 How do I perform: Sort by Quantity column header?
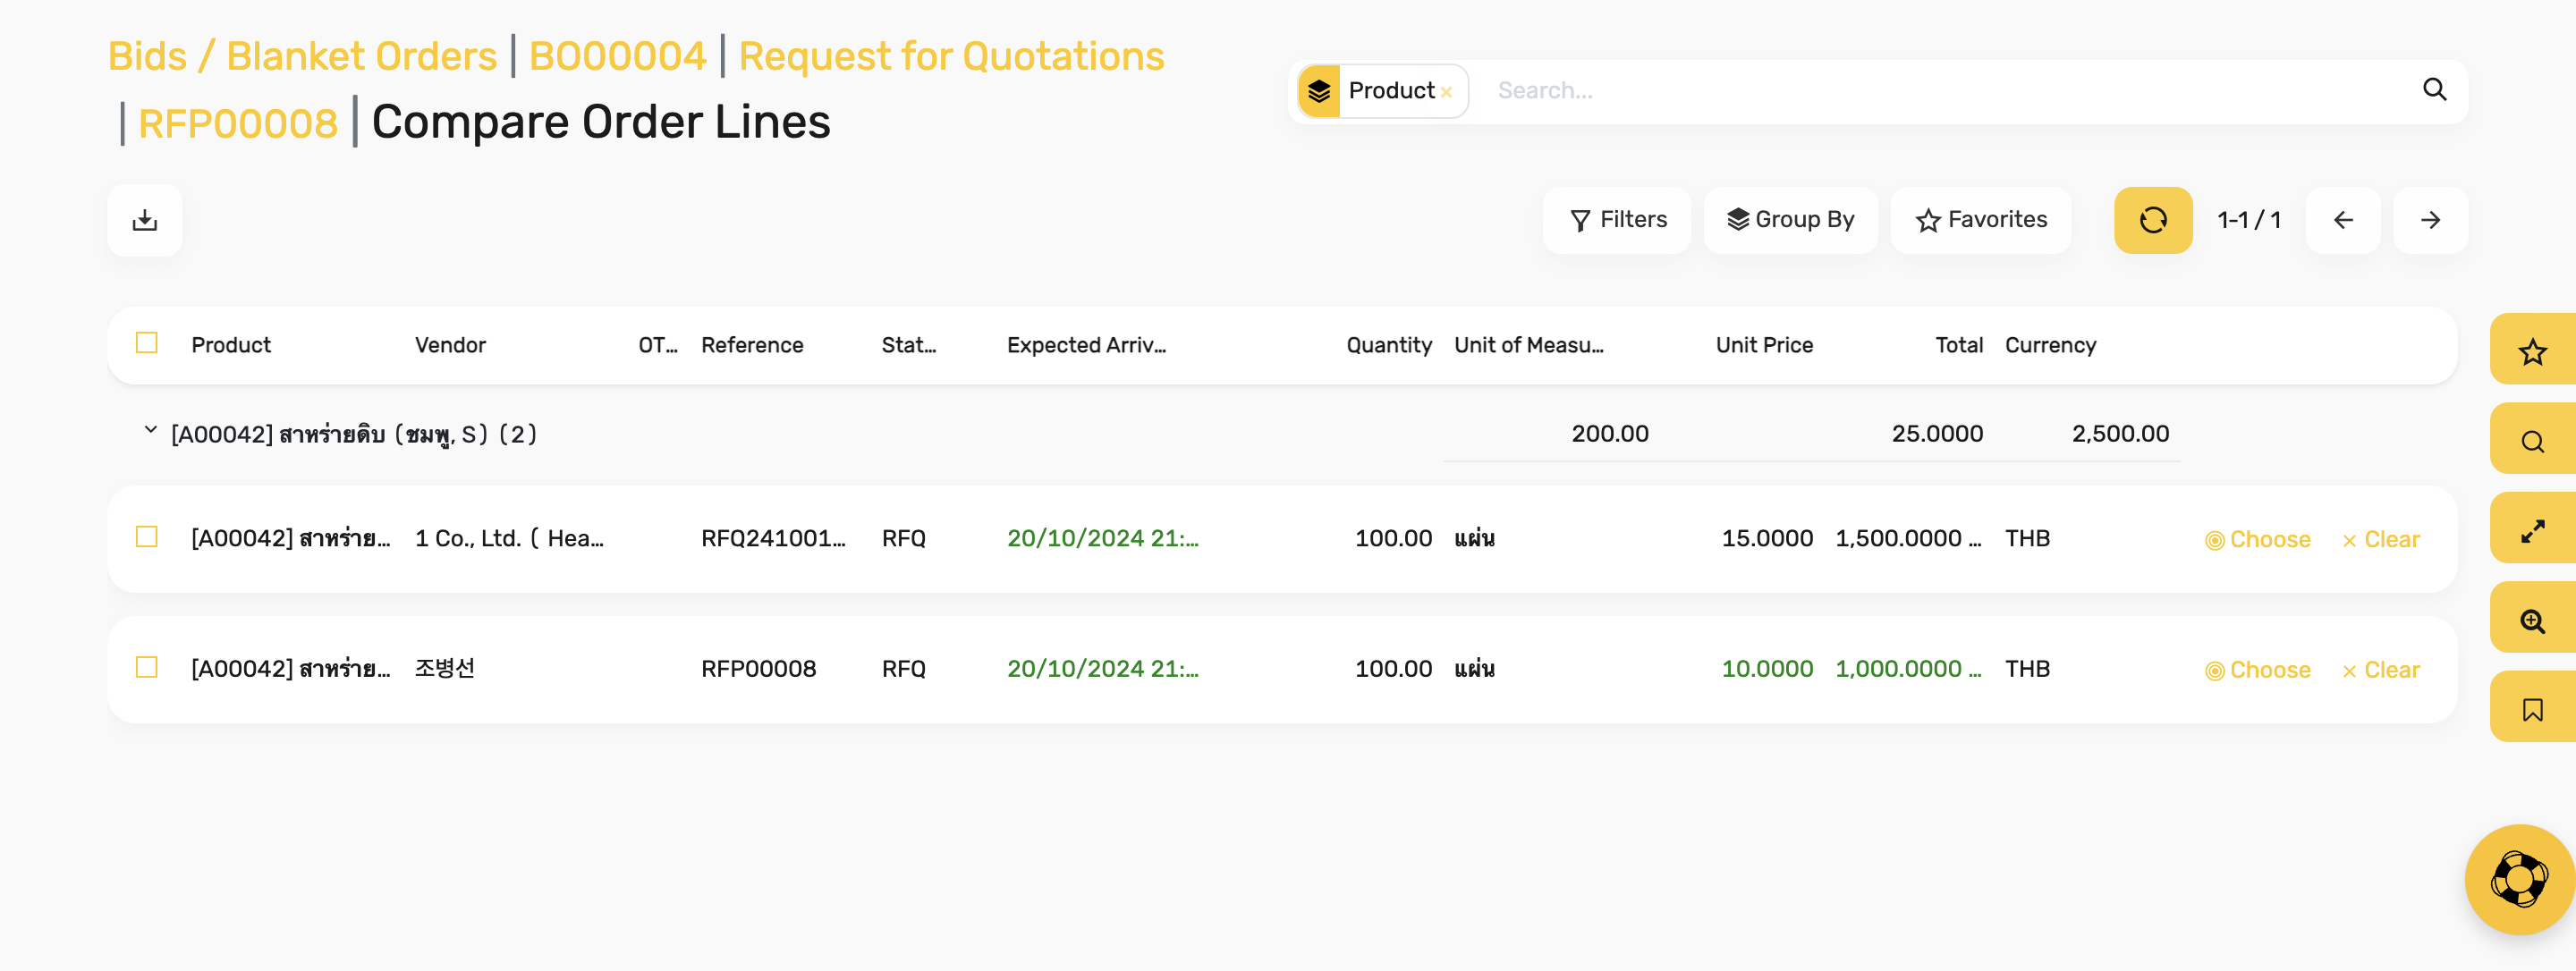tap(1389, 345)
